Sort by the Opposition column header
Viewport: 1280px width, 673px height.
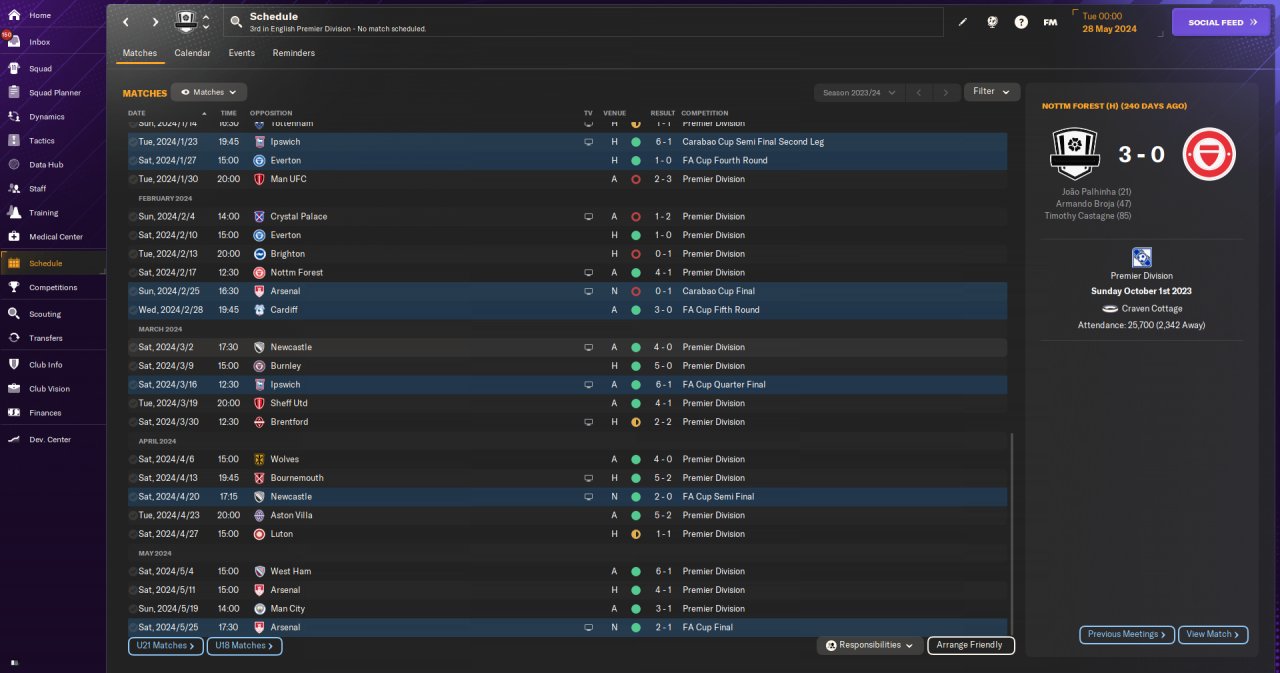point(271,113)
